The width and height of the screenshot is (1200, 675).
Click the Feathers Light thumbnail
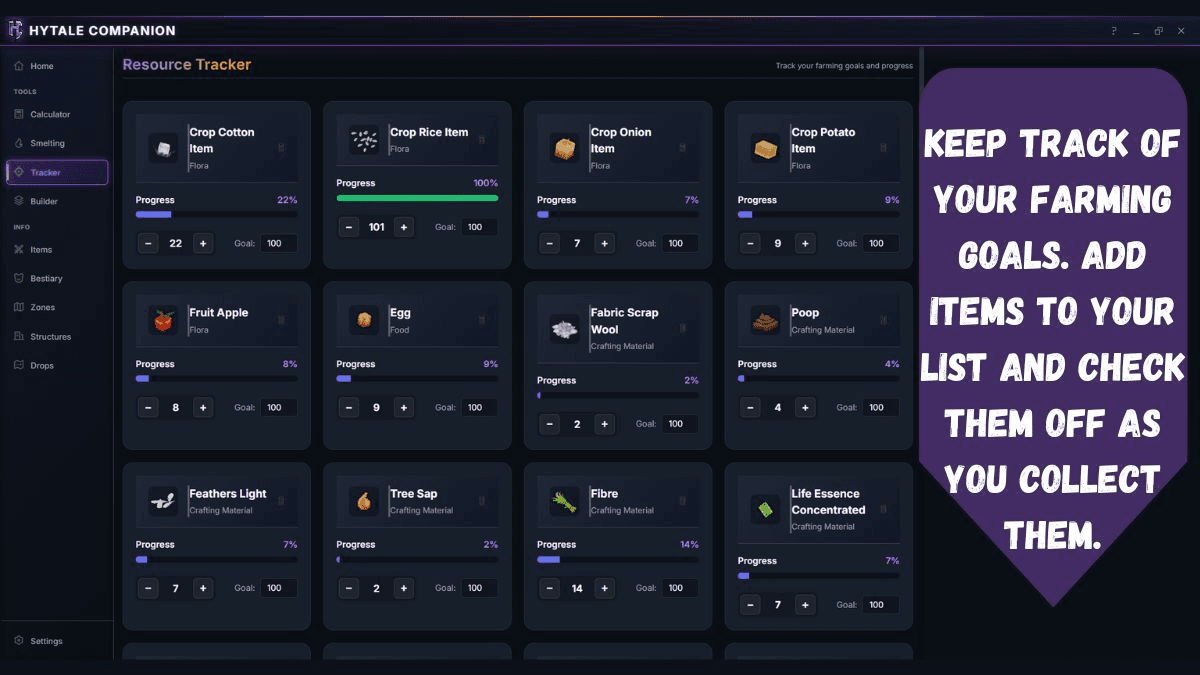pos(163,501)
